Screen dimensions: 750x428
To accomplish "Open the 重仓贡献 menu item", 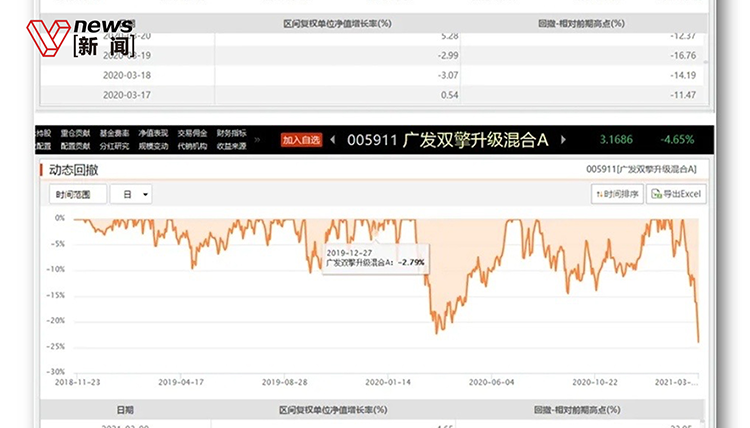I will coord(75,133).
